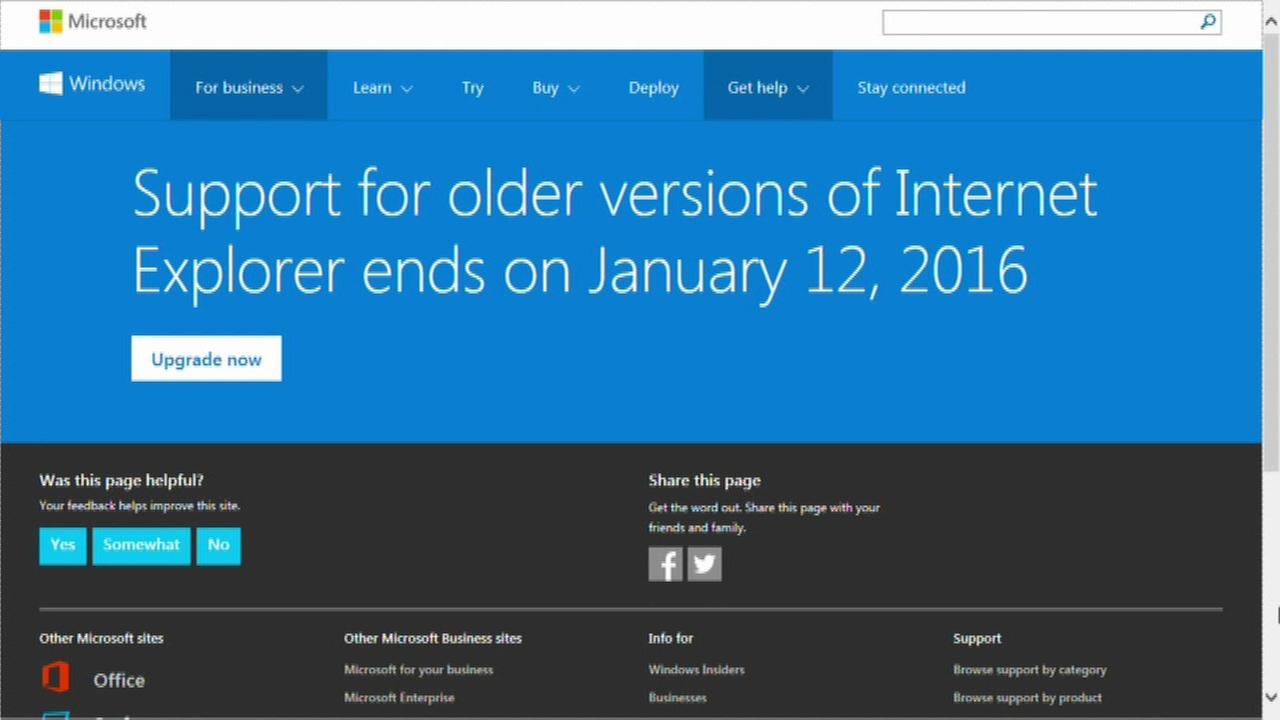Image resolution: width=1280 pixels, height=720 pixels.
Task: Click the 'Other Microsoft Business sites' heading
Action: click(x=433, y=638)
